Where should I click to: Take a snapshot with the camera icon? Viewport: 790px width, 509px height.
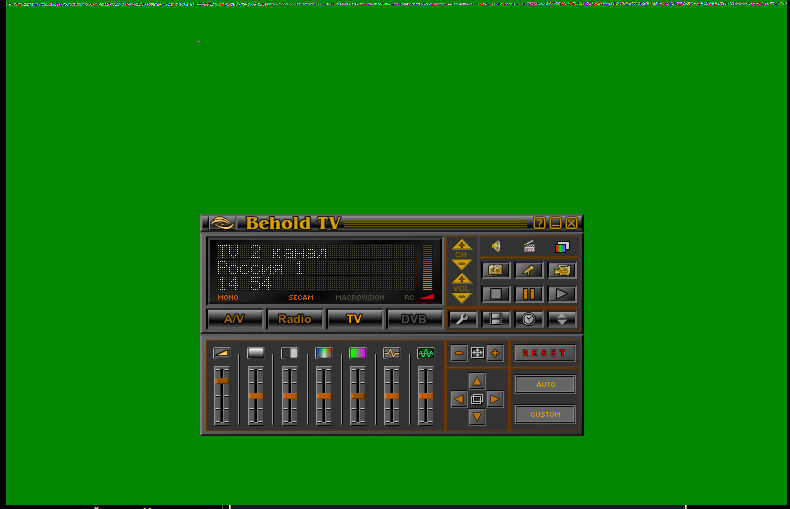pyautogui.click(x=496, y=270)
